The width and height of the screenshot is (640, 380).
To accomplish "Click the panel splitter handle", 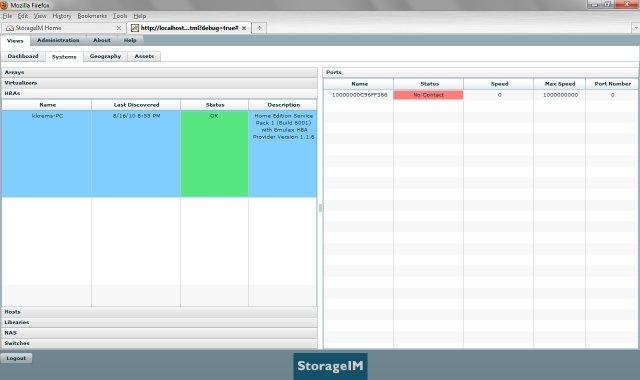I will [320, 208].
